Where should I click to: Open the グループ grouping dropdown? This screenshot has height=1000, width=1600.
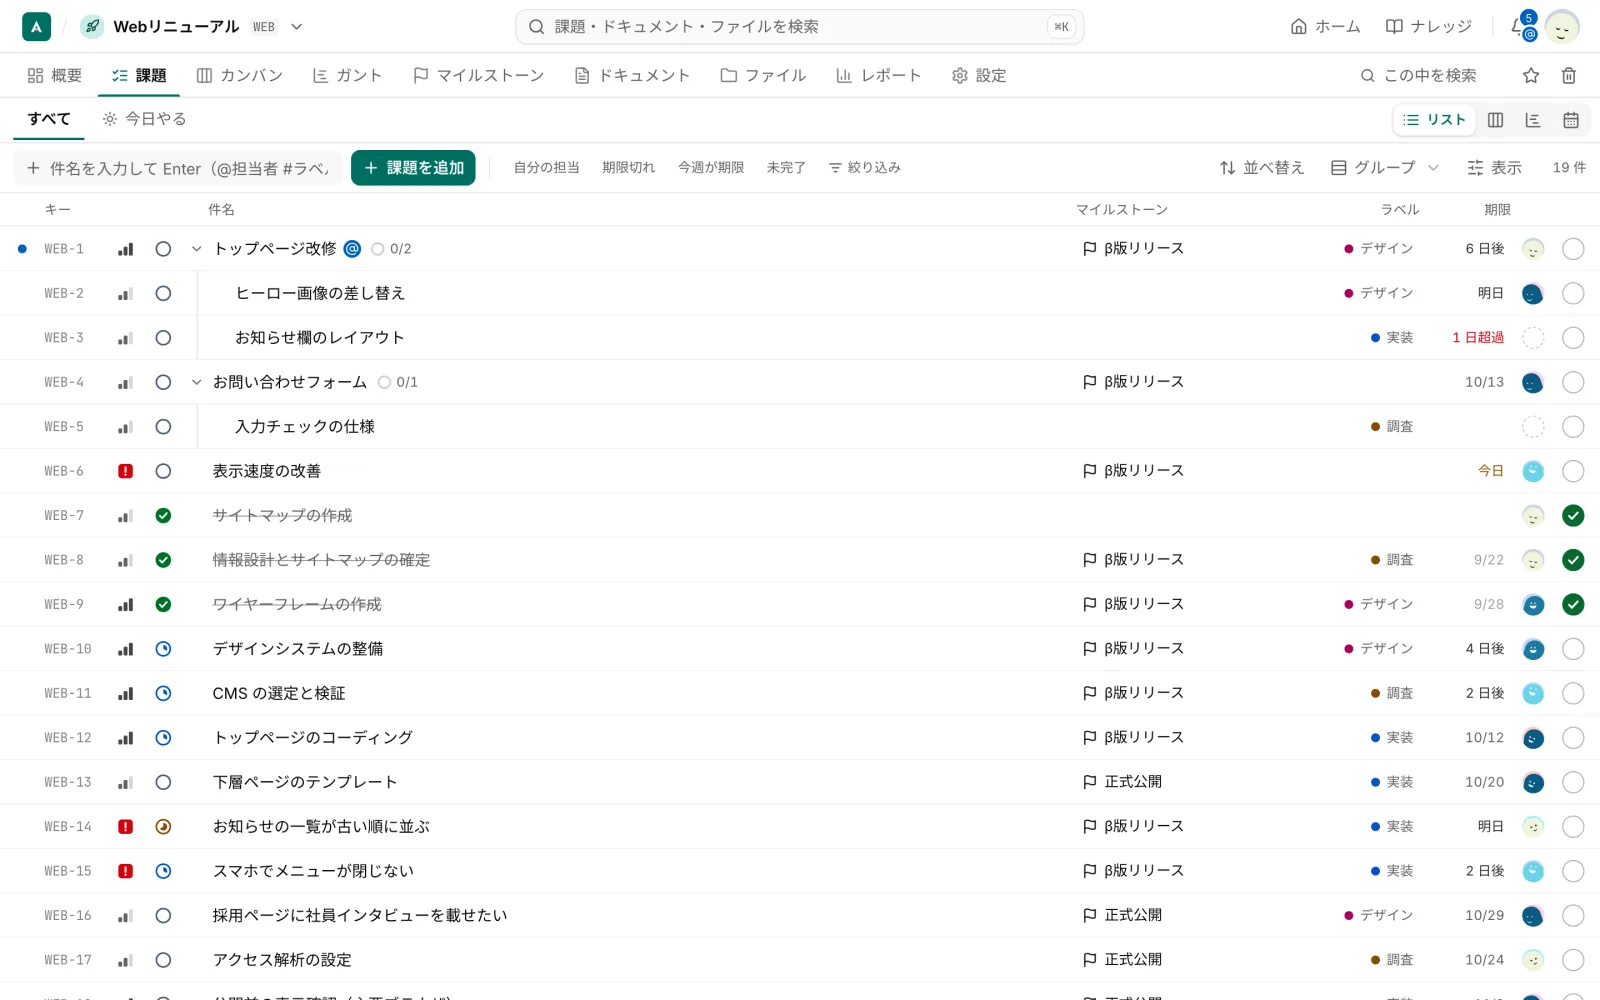1384,168
